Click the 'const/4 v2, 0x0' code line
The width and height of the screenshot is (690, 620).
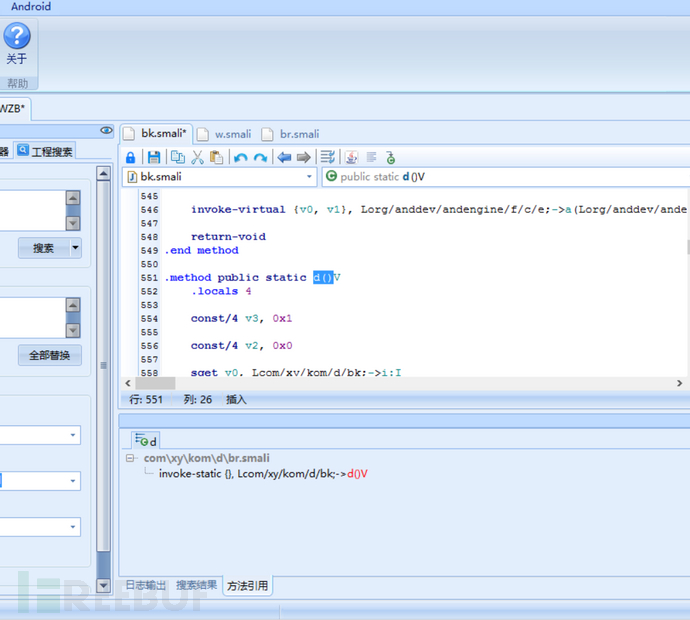tap(241, 346)
